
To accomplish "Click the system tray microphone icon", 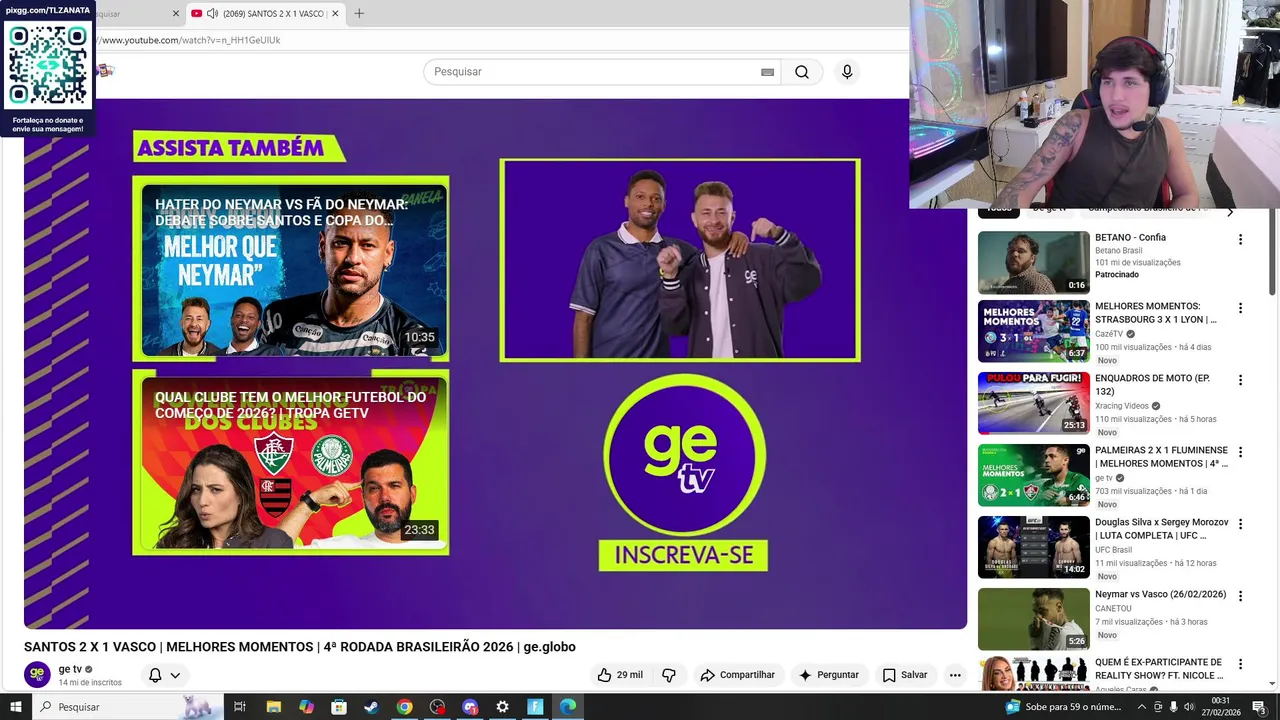I will [x=1173, y=707].
